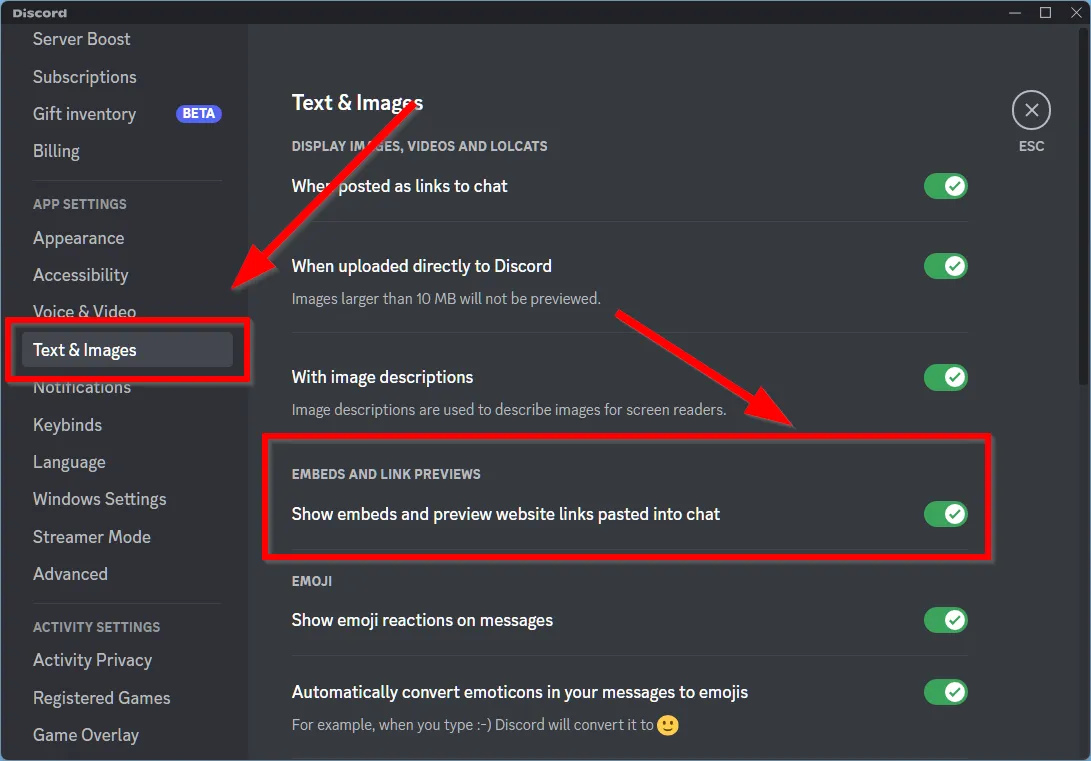
Task: Disable "Show emoji reactions on messages"
Action: [x=945, y=620]
